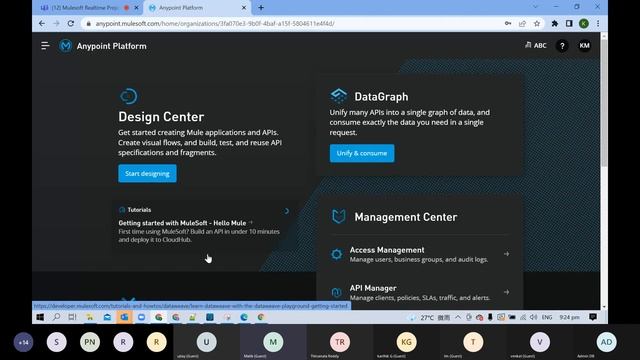This screenshot has width=640, height=360.
Task: Click the DataGraph icon
Action: [338, 96]
